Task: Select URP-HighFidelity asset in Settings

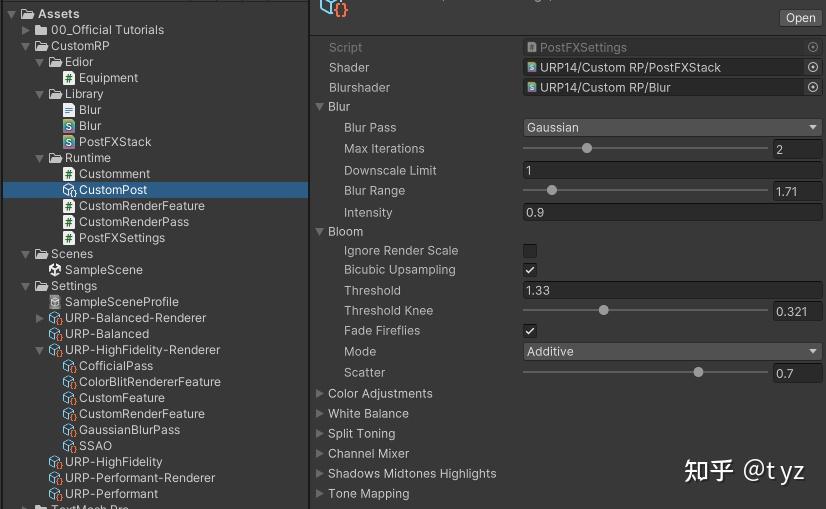Action: coord(113,462)
